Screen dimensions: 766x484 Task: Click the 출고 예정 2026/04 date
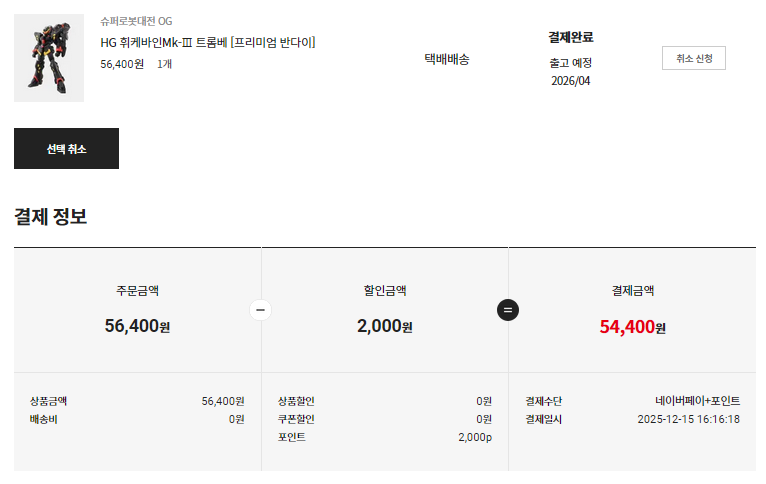tap(571, 71)
